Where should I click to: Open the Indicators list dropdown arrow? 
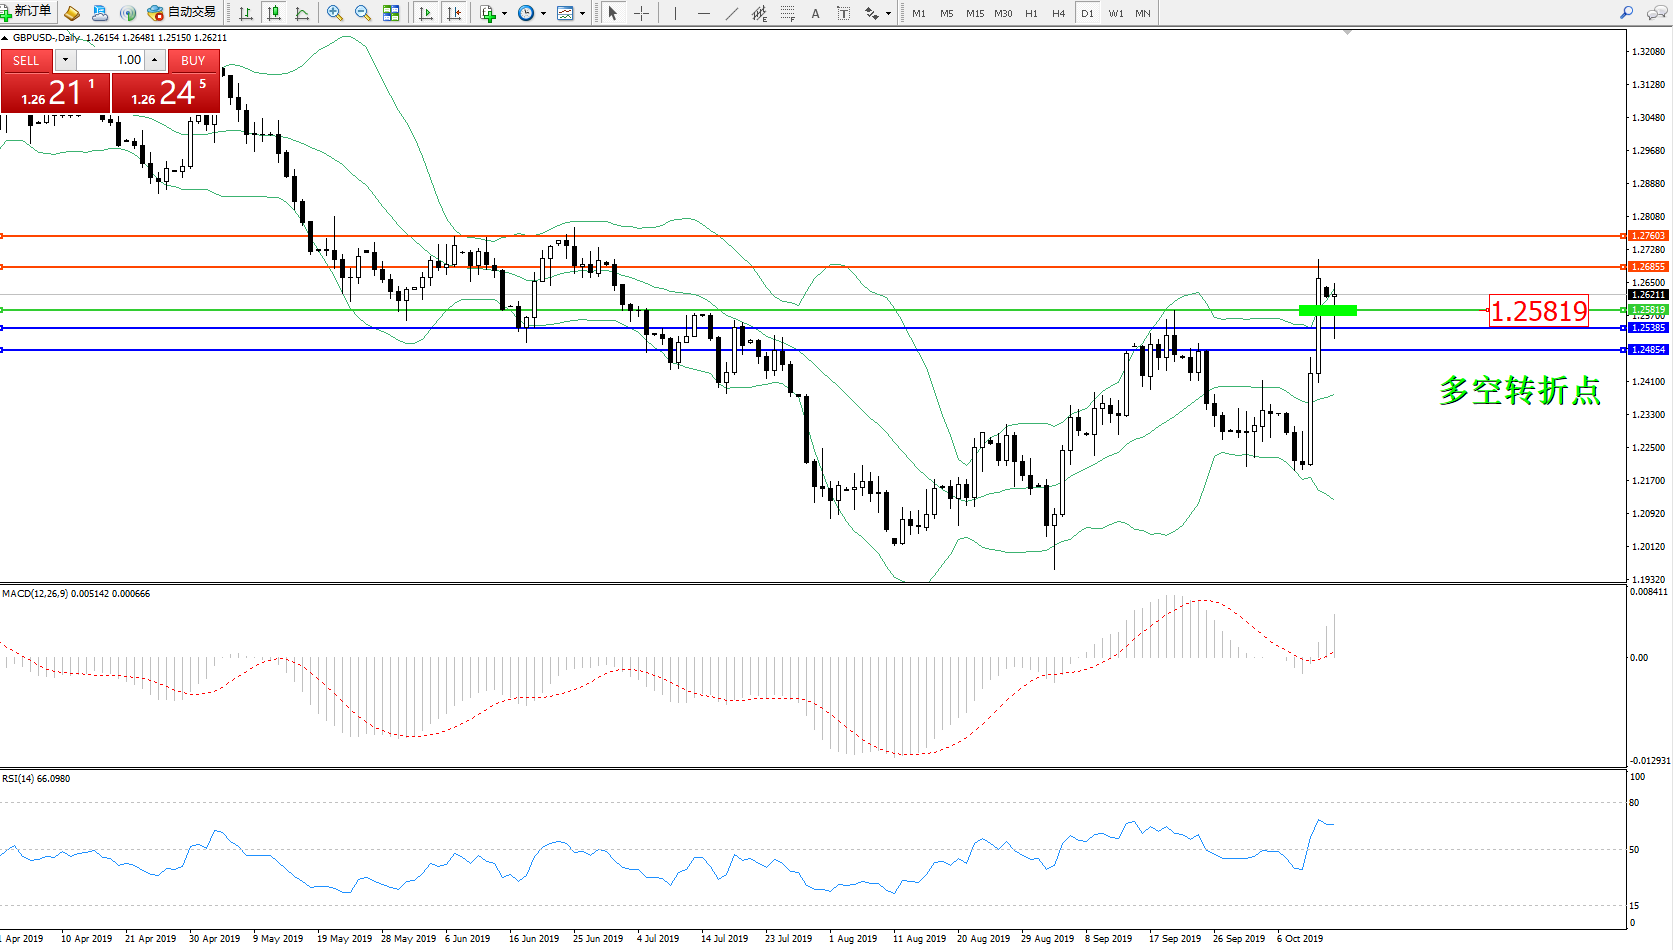click(x=504, y=13)
